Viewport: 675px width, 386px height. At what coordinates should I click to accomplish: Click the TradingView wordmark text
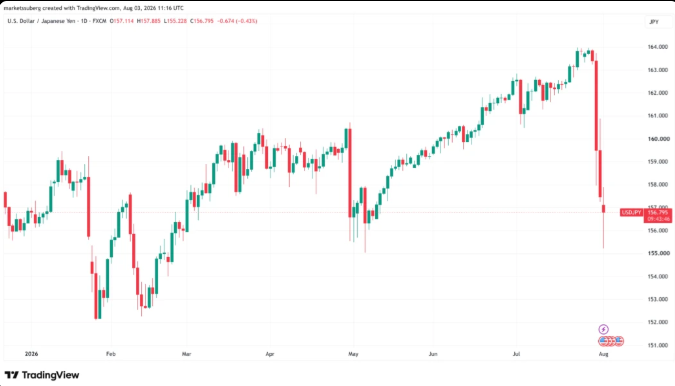coord(50,375)
